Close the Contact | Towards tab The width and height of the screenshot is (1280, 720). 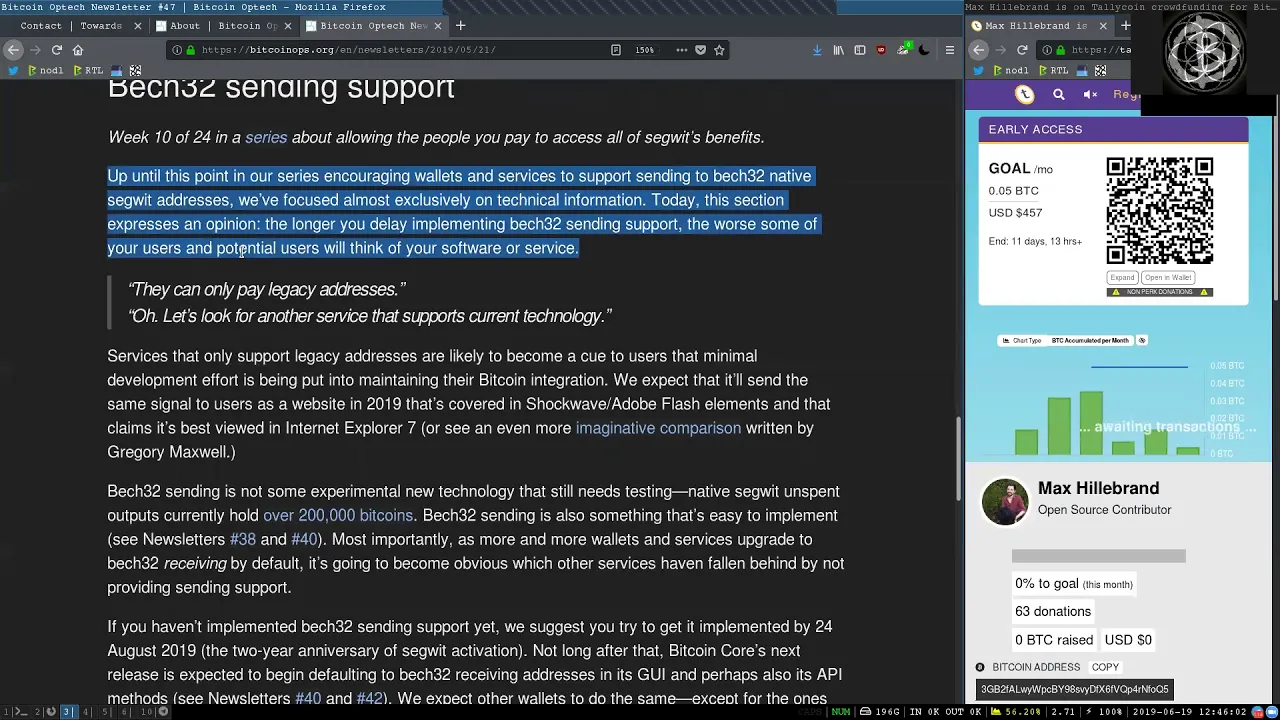click(x=138, y=26)
